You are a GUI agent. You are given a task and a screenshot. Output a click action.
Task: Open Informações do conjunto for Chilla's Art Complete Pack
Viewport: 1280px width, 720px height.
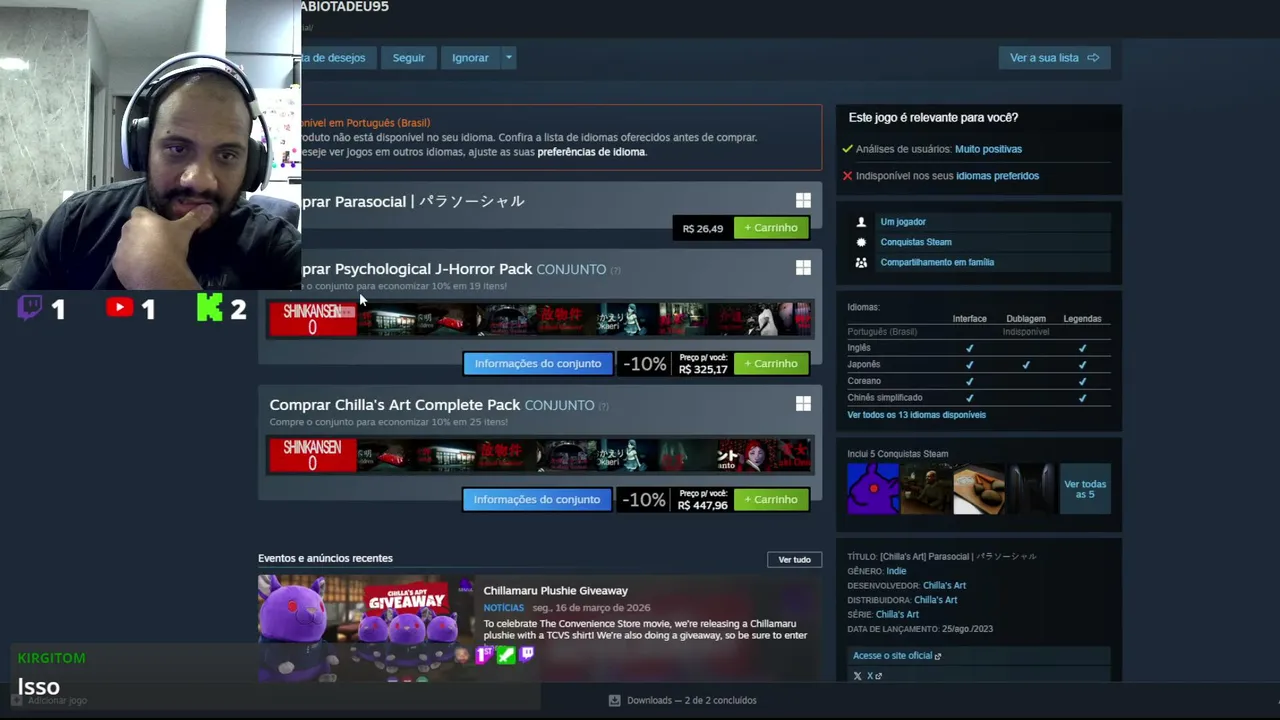[x=537, y=500]
